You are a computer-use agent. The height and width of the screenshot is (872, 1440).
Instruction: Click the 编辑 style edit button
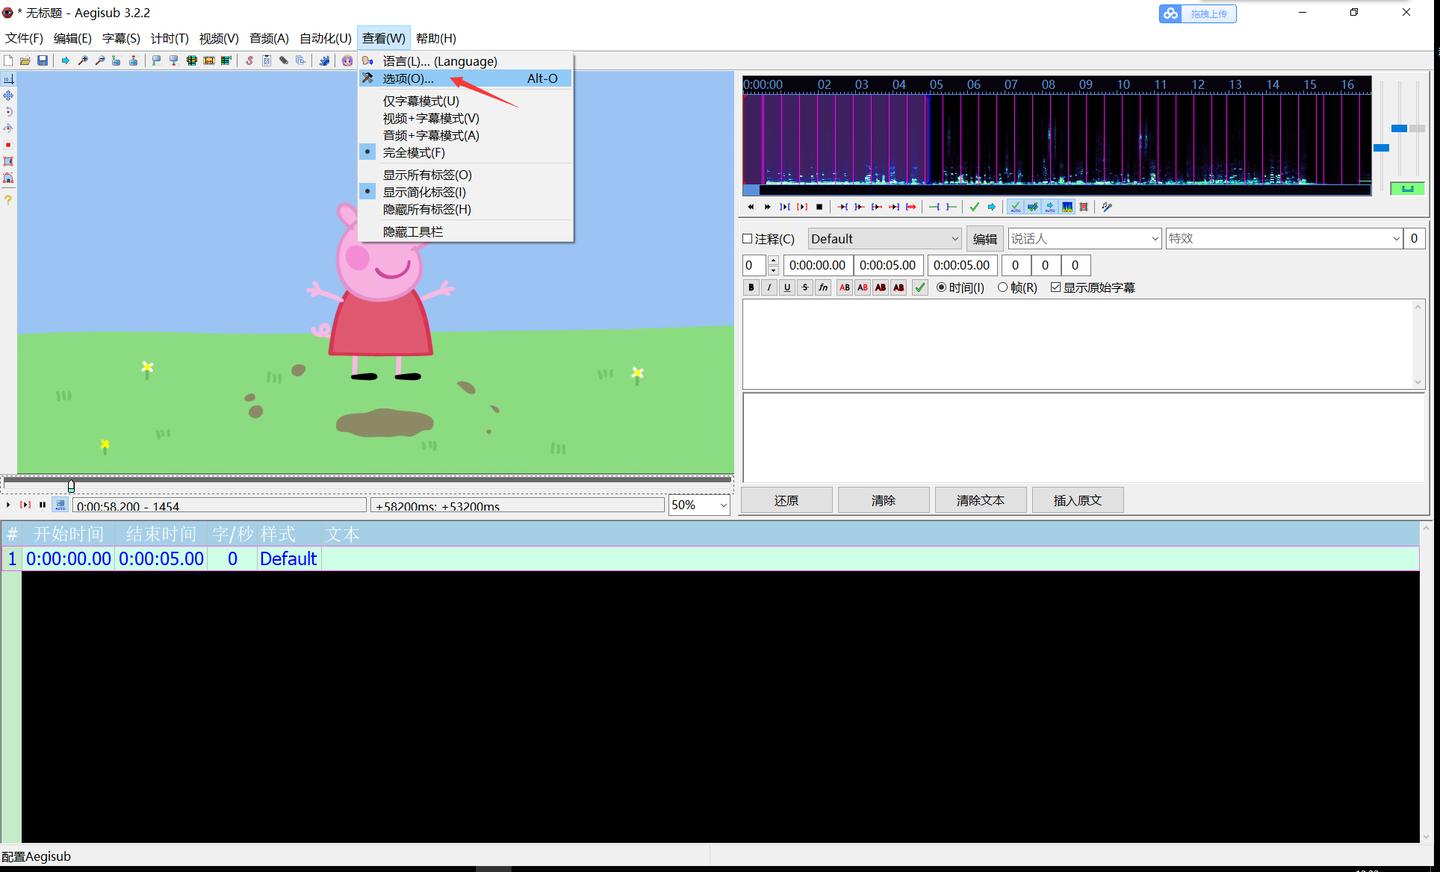click(985, 239)
